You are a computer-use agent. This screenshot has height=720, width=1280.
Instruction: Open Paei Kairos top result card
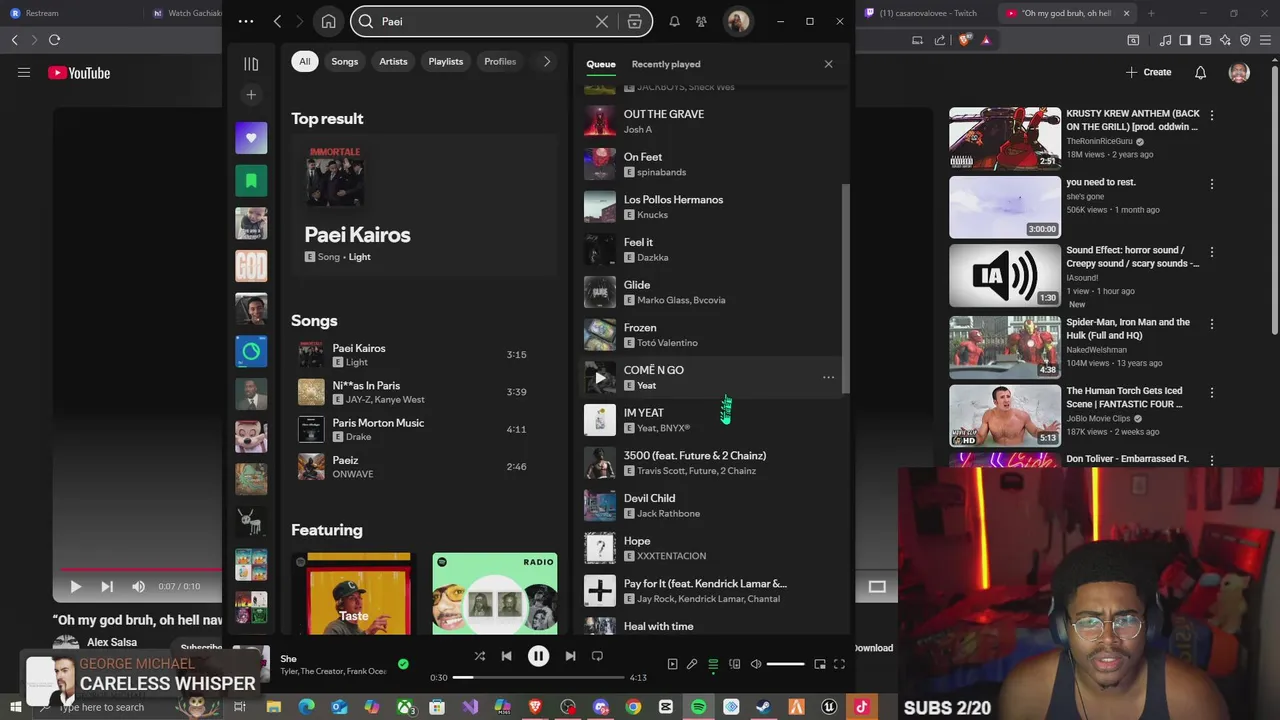pyautogui.click(x=424, y=204)
